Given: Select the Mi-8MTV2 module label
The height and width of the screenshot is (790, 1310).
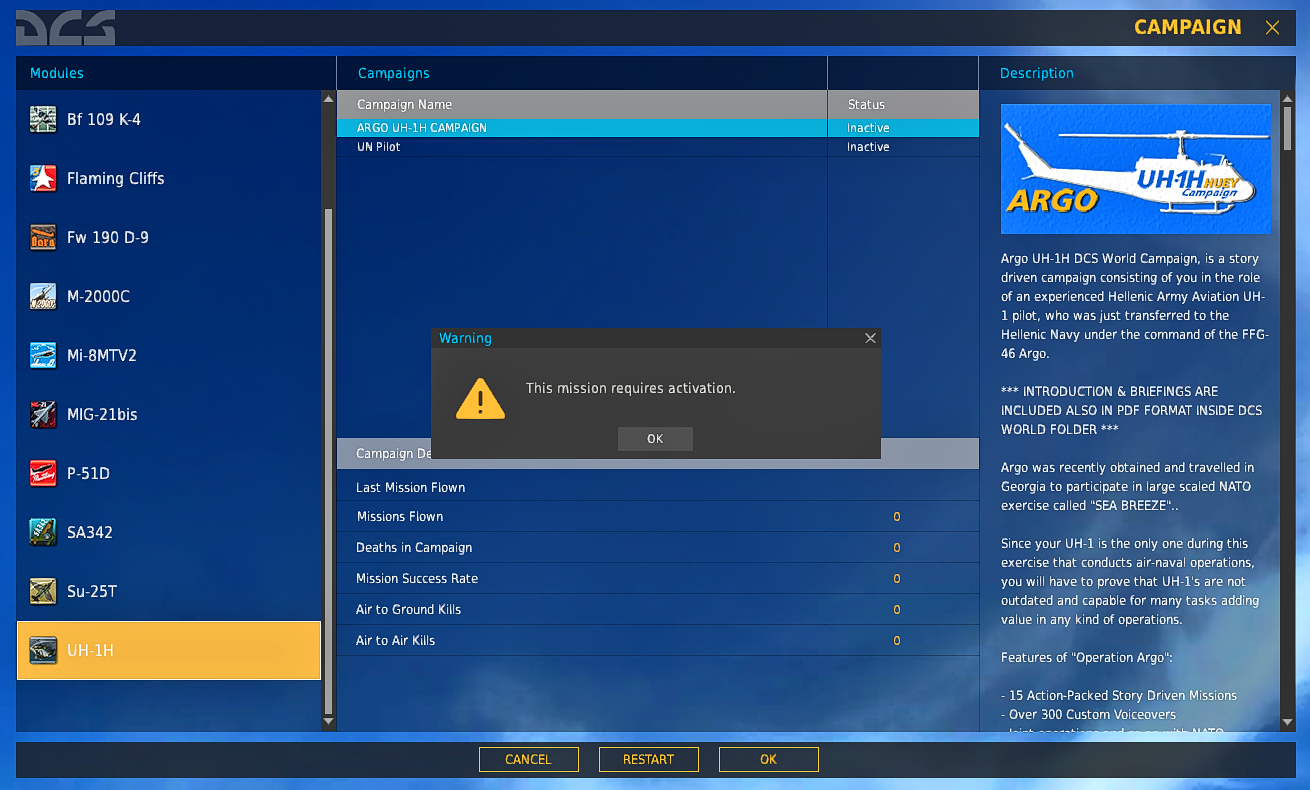Looking at the screenshot, I should click(101, 356).
